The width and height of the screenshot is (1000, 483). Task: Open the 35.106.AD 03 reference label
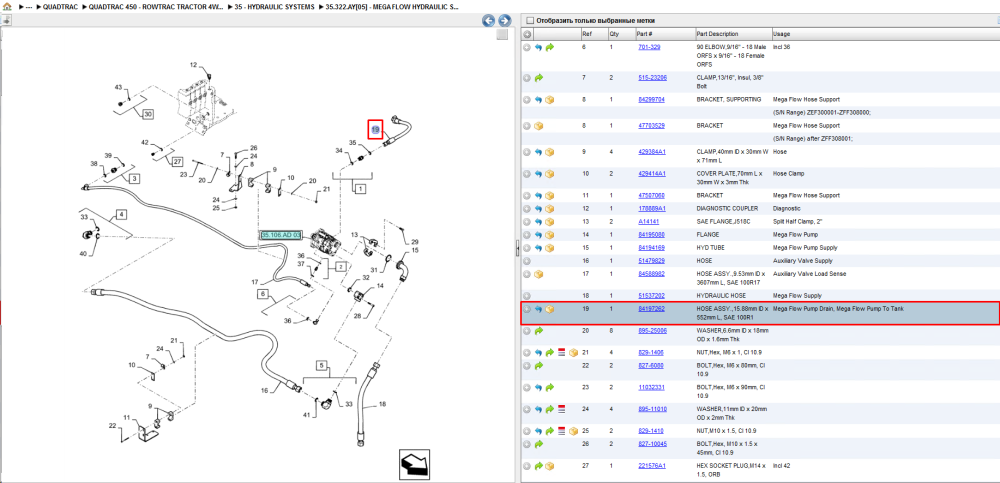pos(281,235)
